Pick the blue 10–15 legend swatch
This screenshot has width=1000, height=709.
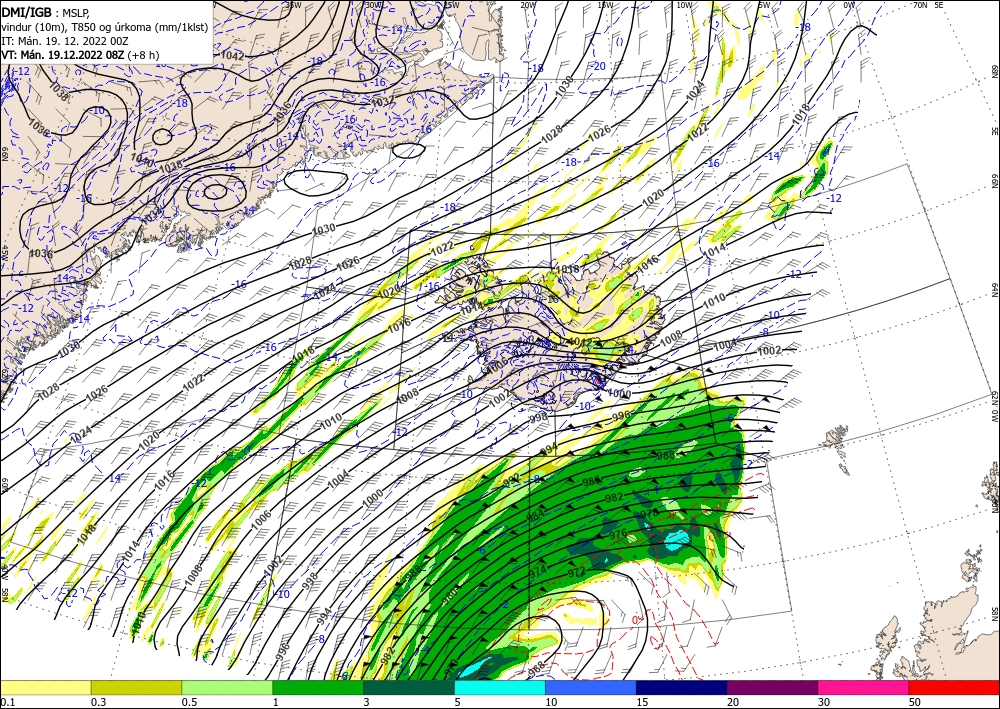point(591,687)
